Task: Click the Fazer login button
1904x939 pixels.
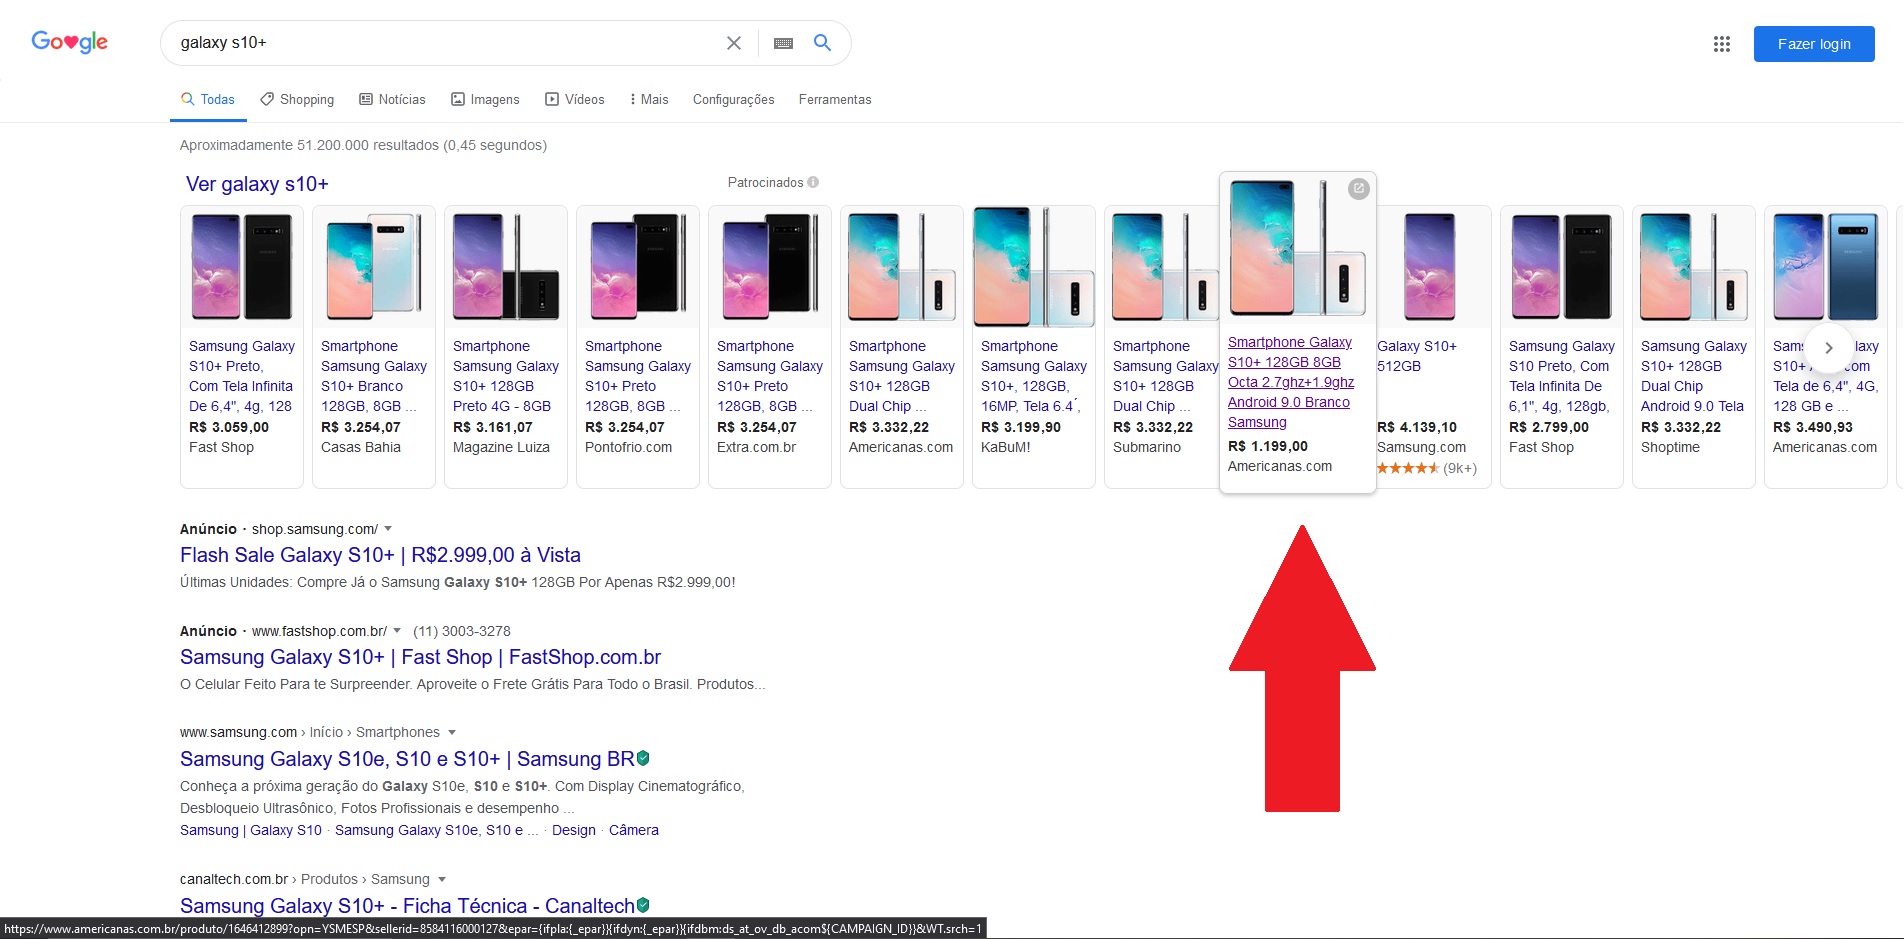Action: click(x=1814, y=44)
